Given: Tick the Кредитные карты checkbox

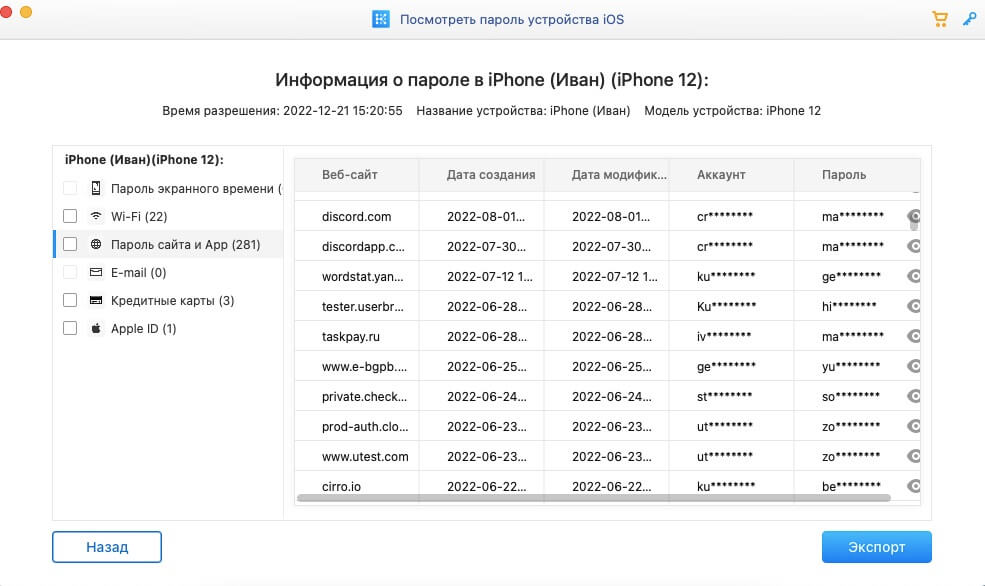Looking at the screenshot, I should 70,300.
